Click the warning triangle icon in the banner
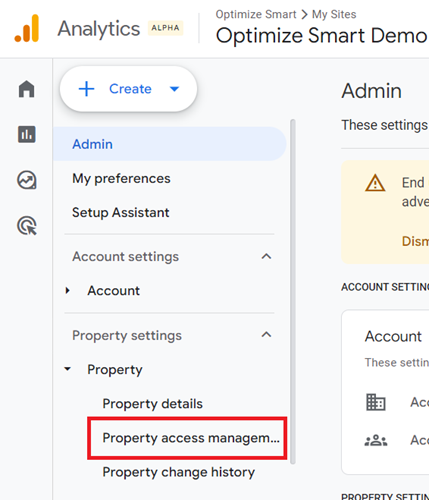Viewport: 429px width, 500px height. pos(375,183)
